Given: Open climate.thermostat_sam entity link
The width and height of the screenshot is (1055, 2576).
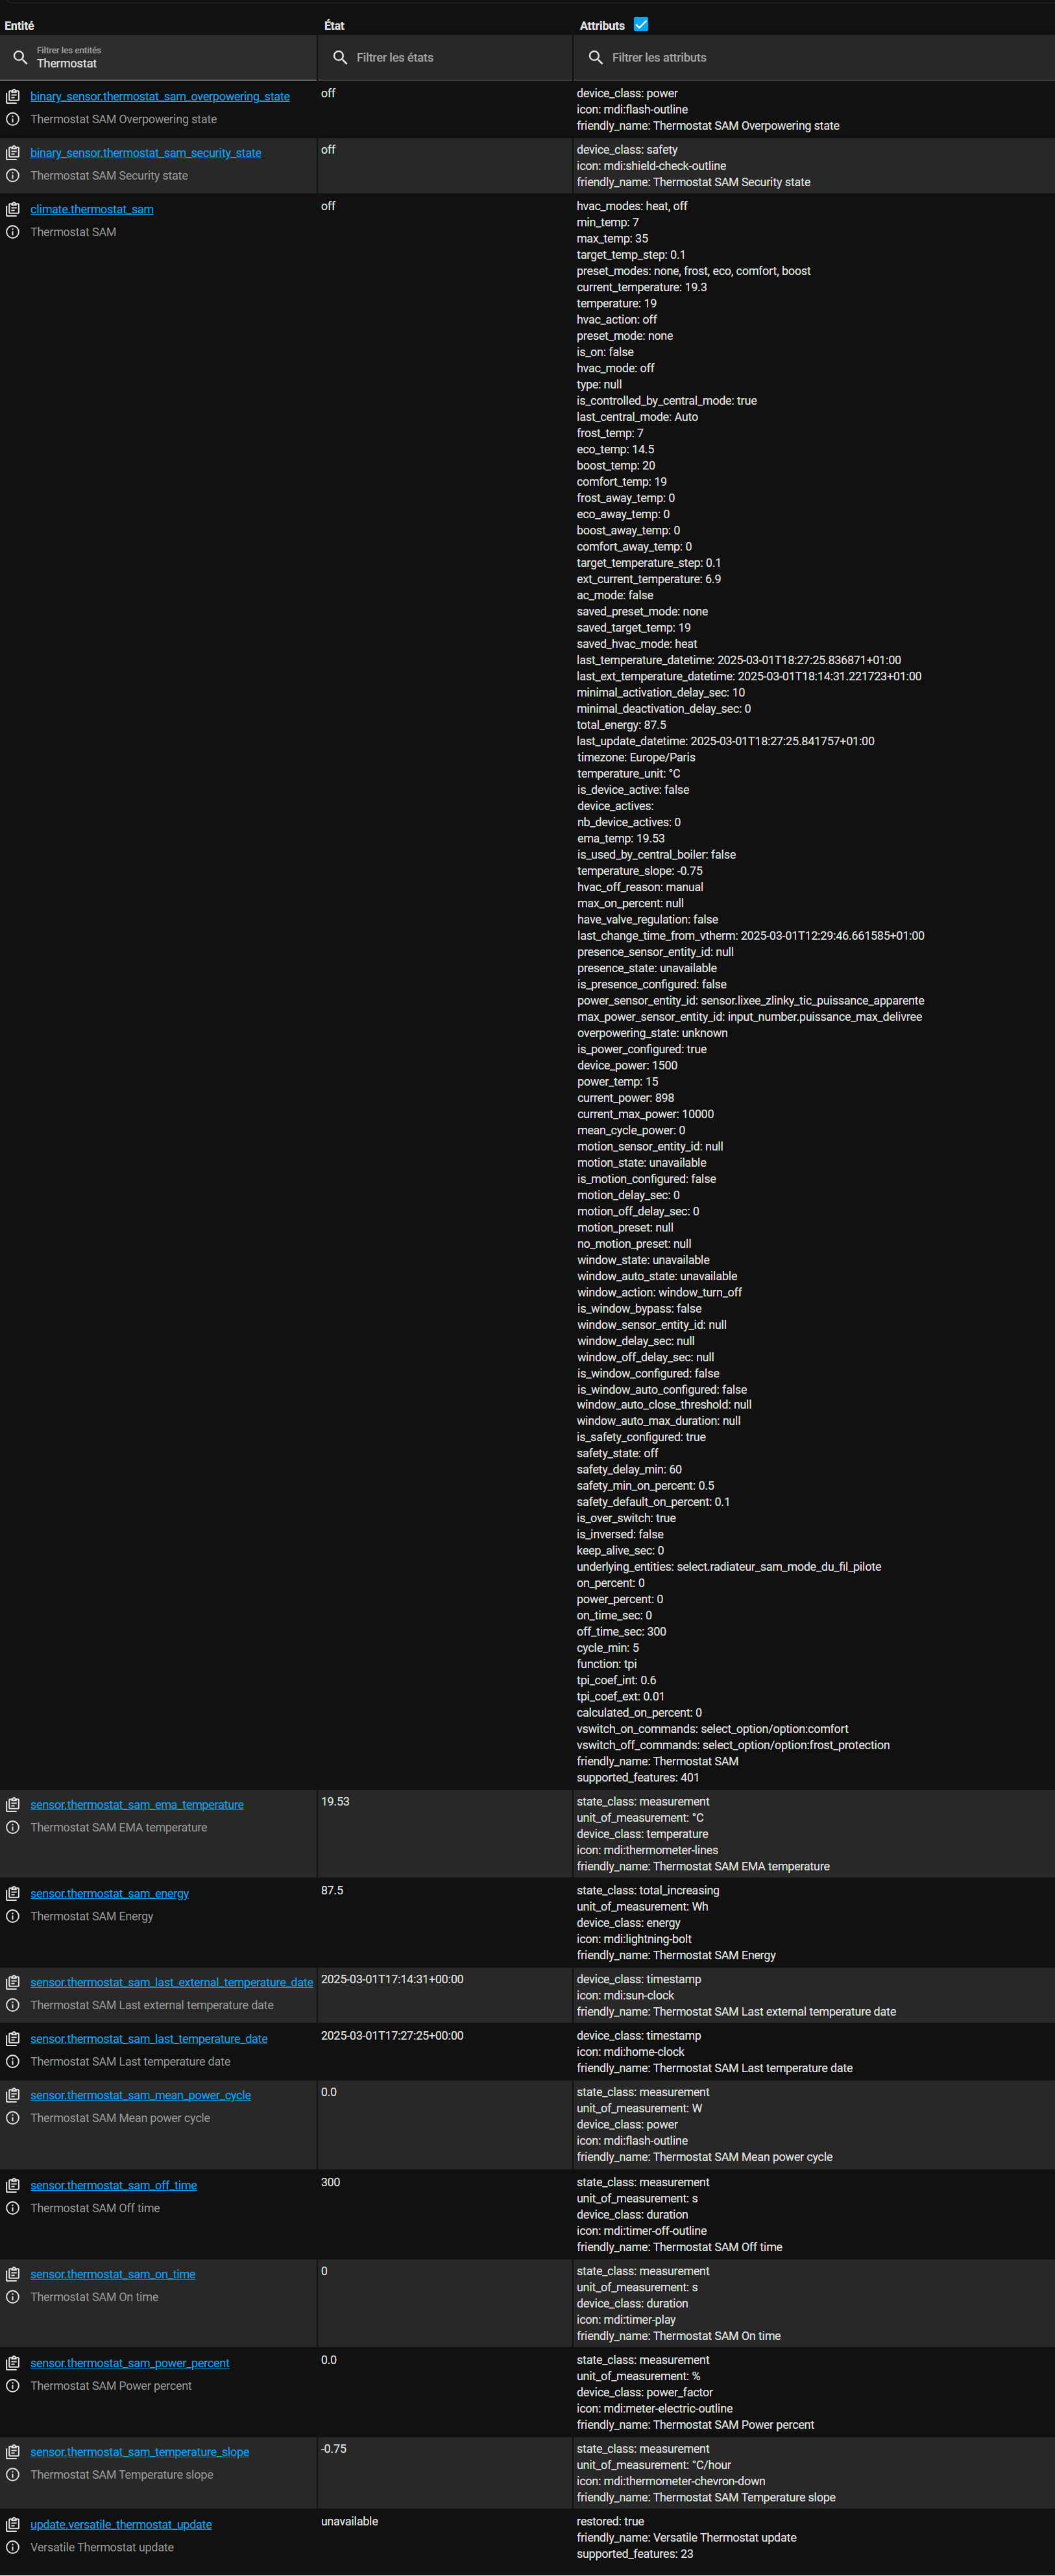Looking at the screenshot, I should click(92, 209).
